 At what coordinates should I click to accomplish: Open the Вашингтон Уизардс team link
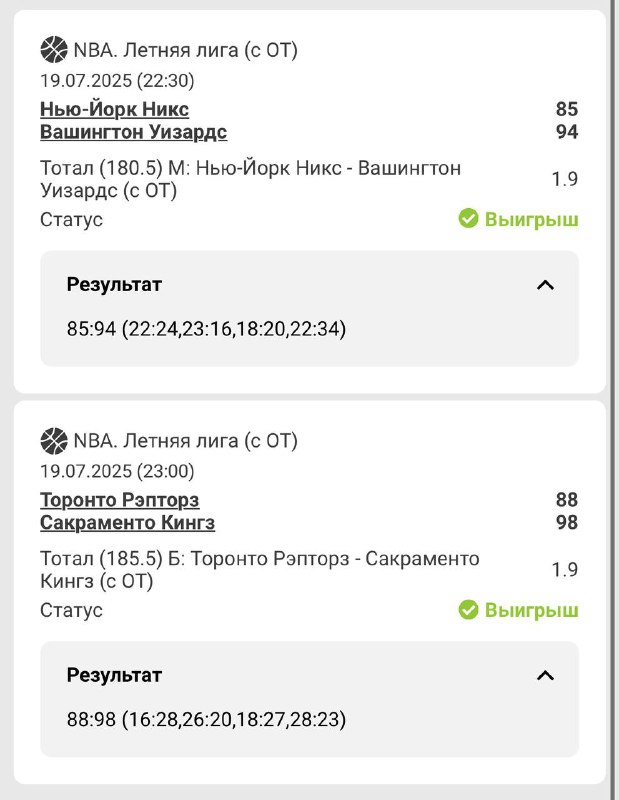pos(133,132)
